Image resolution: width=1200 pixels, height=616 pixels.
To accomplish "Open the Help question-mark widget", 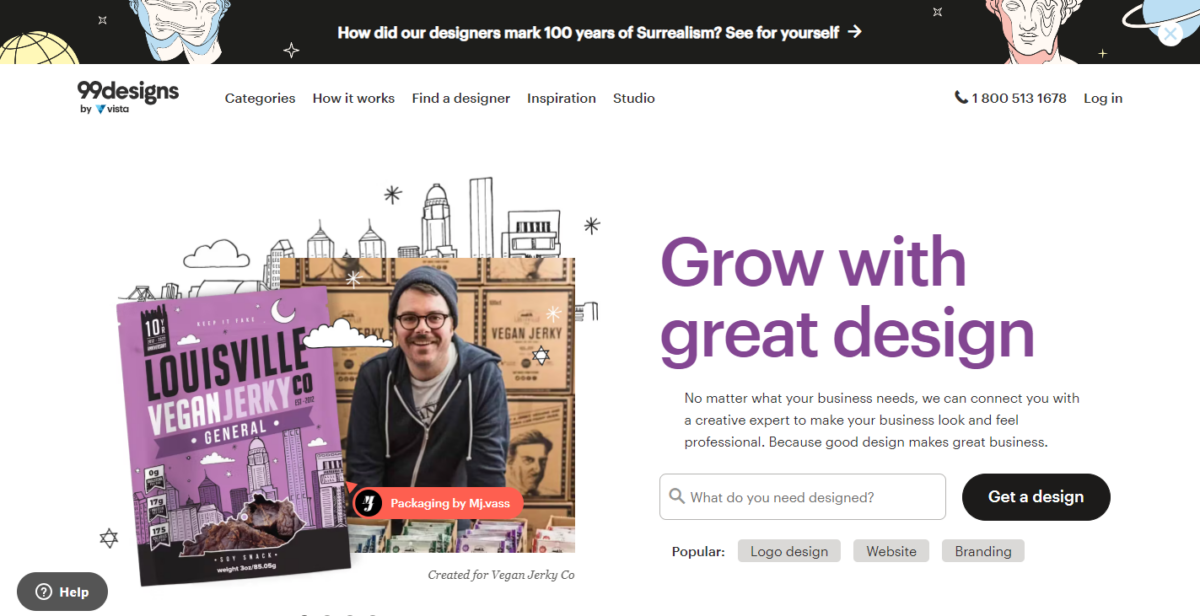I will pos(62,592).
